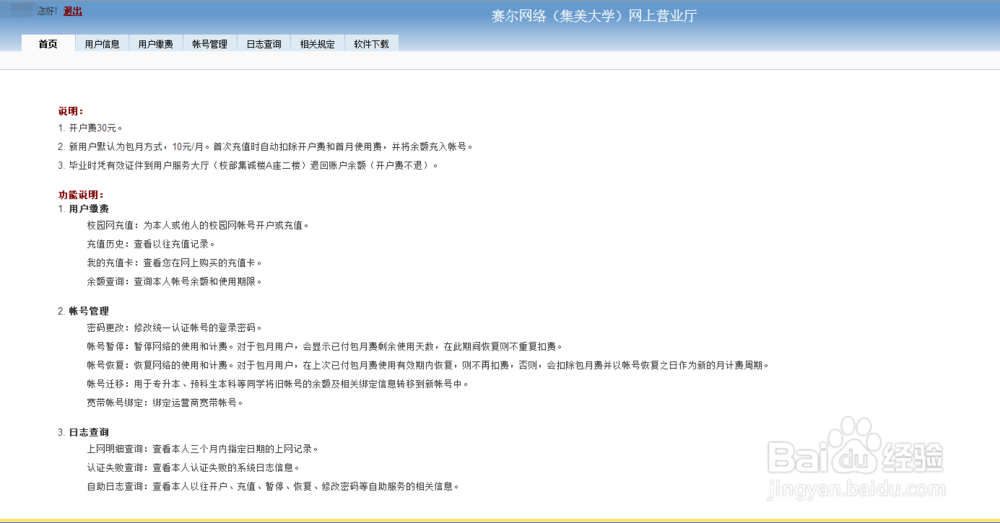Viewport: 1000px width, 523px height.
Task: Click the bold 日志查询 section heading
Action: pyautogui.click(x=89, y=432)
